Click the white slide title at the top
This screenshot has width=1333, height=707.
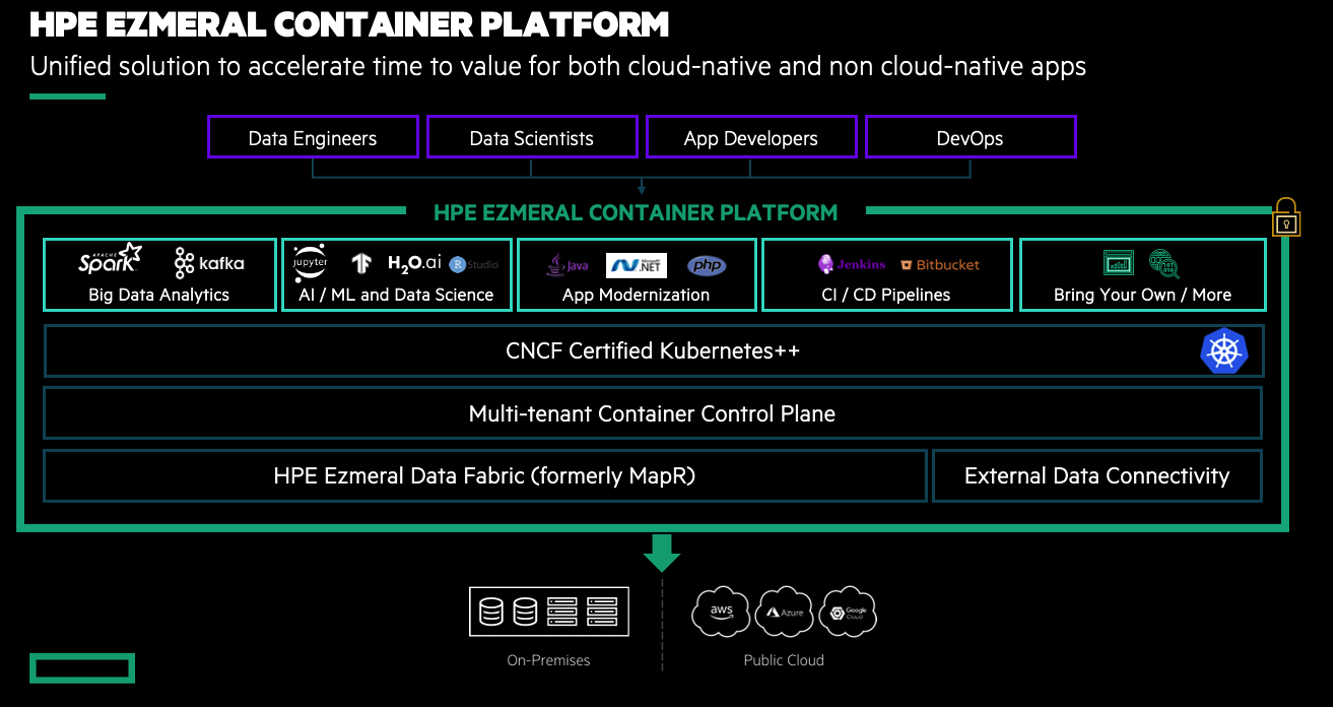click(349, 24)
